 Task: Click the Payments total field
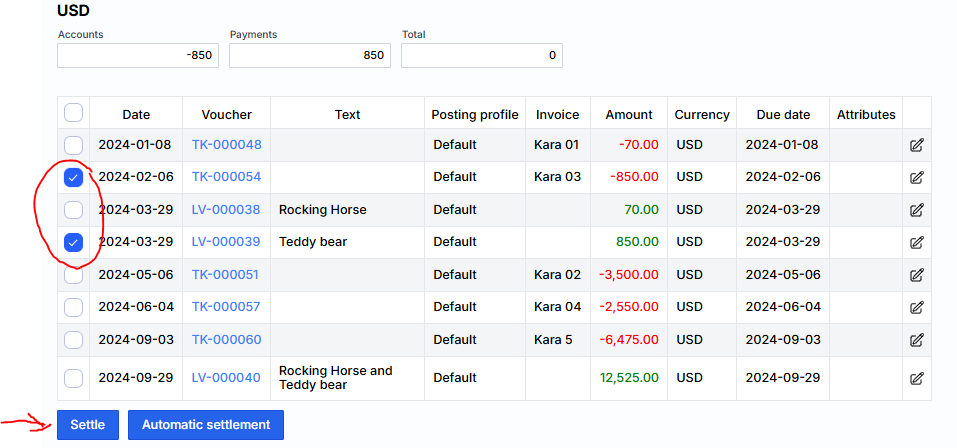[x=309, y=56]
